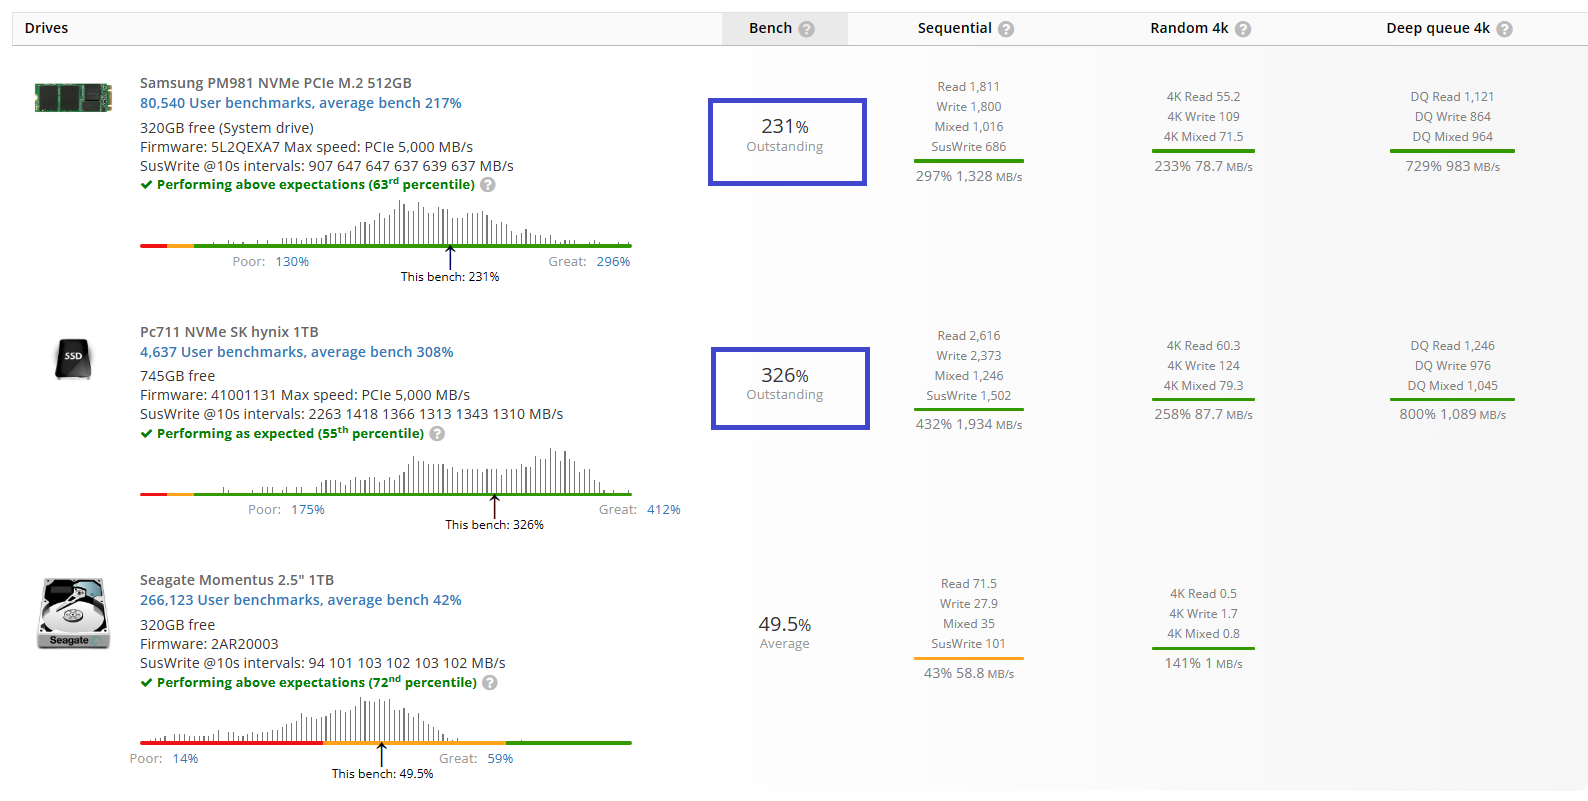This screenshot has height=801, width=1588.
Task: Select the Sequential column header
Action: coord(954,29)
